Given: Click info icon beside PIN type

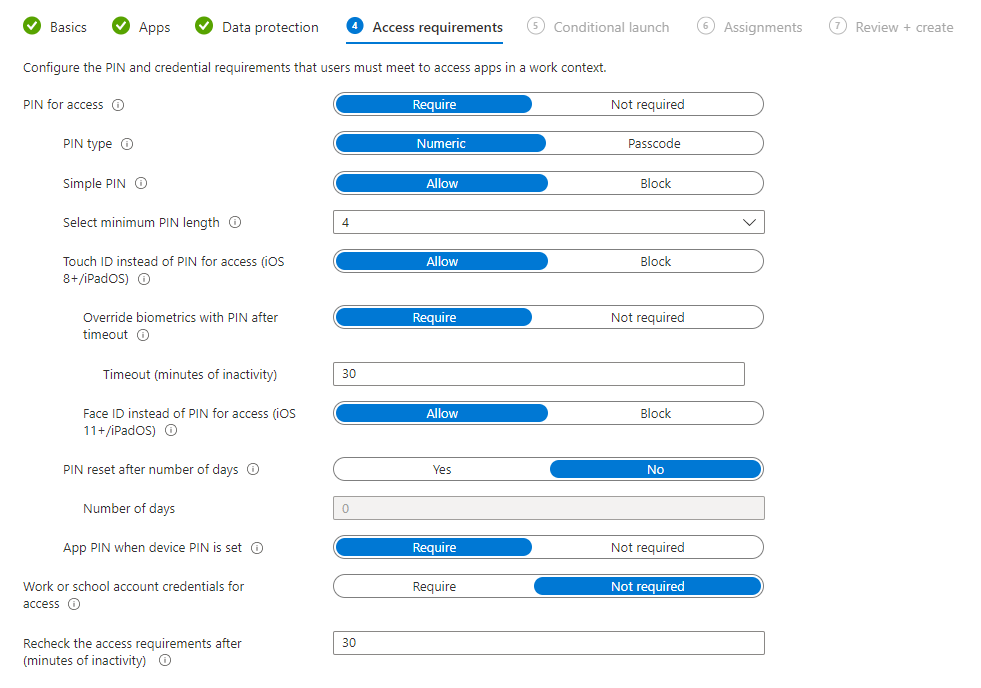Looking at the screenshot, I should click(x=127, y=144).
